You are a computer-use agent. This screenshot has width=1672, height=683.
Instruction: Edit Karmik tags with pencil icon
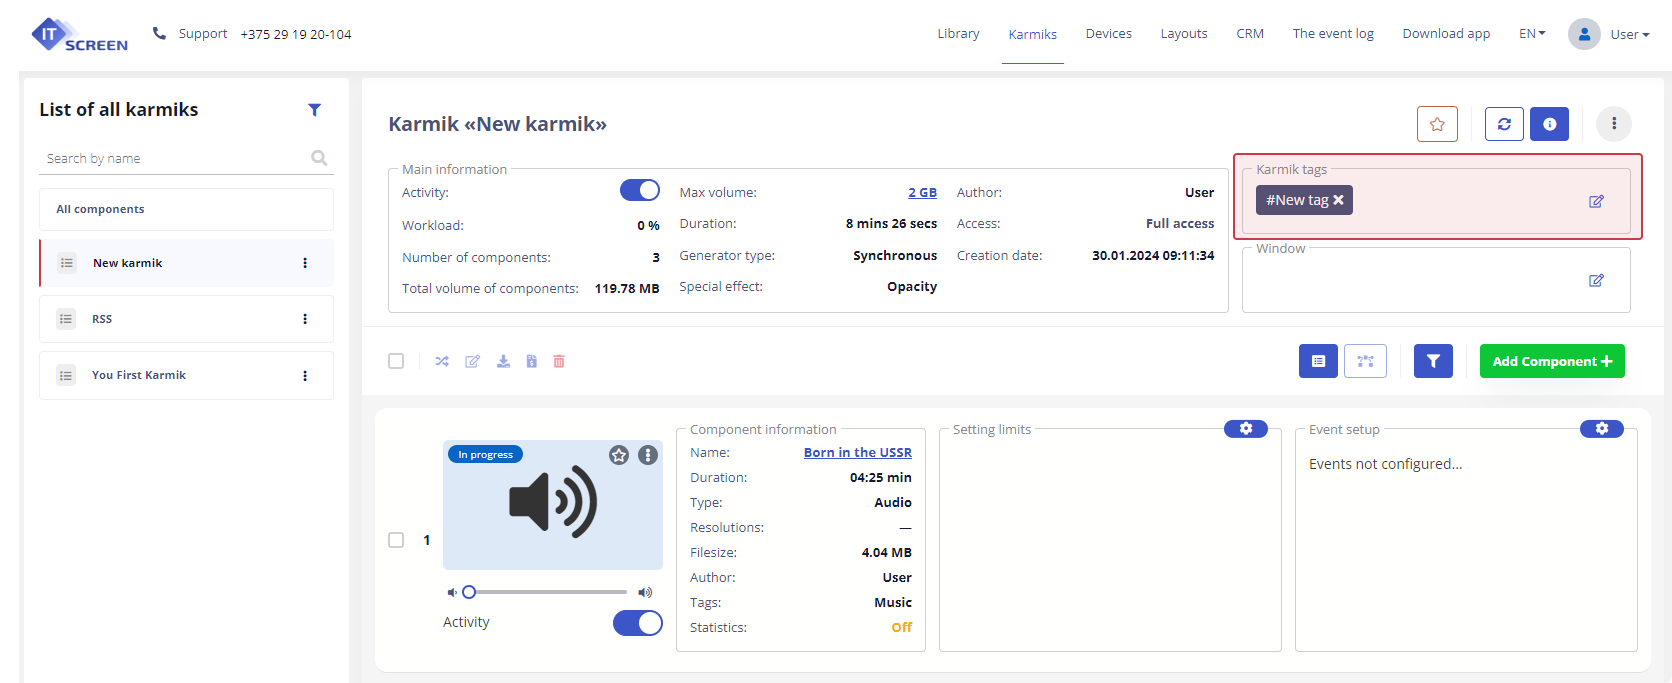1596,201
